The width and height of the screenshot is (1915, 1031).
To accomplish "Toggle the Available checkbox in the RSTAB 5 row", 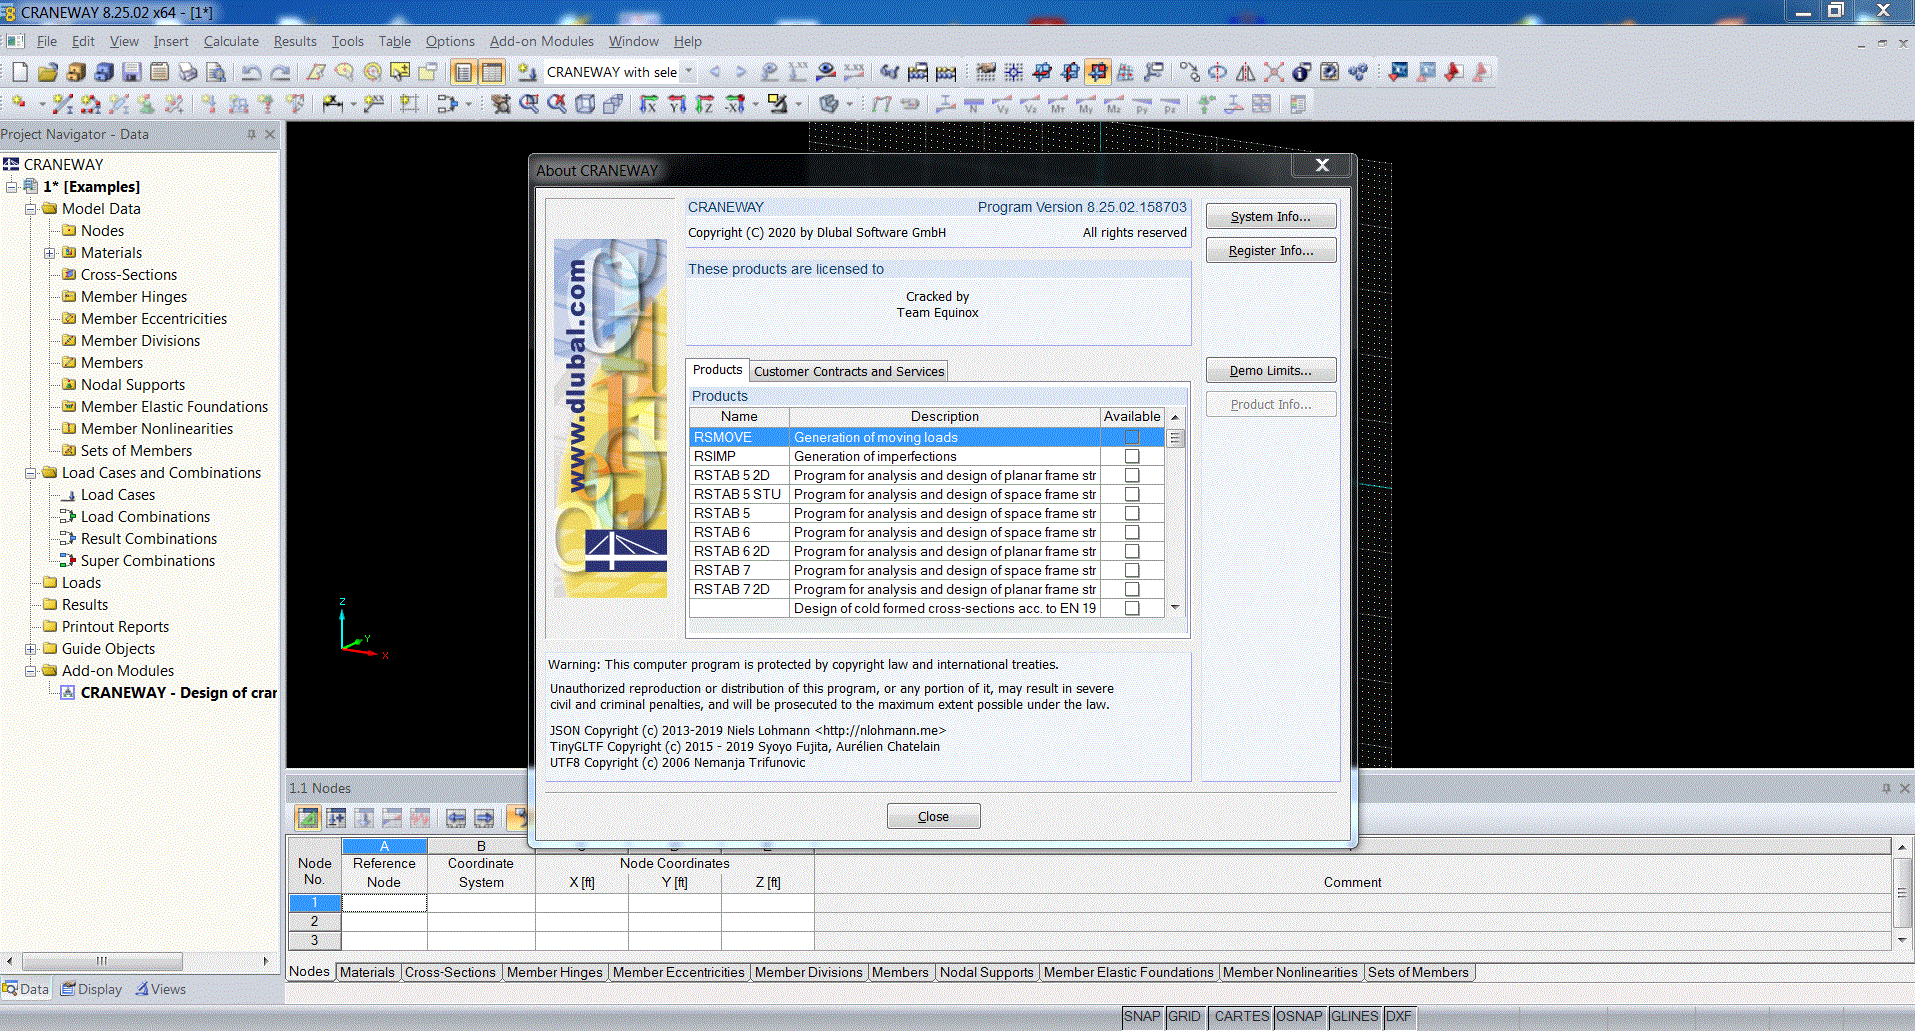I will coord(1132,513).
